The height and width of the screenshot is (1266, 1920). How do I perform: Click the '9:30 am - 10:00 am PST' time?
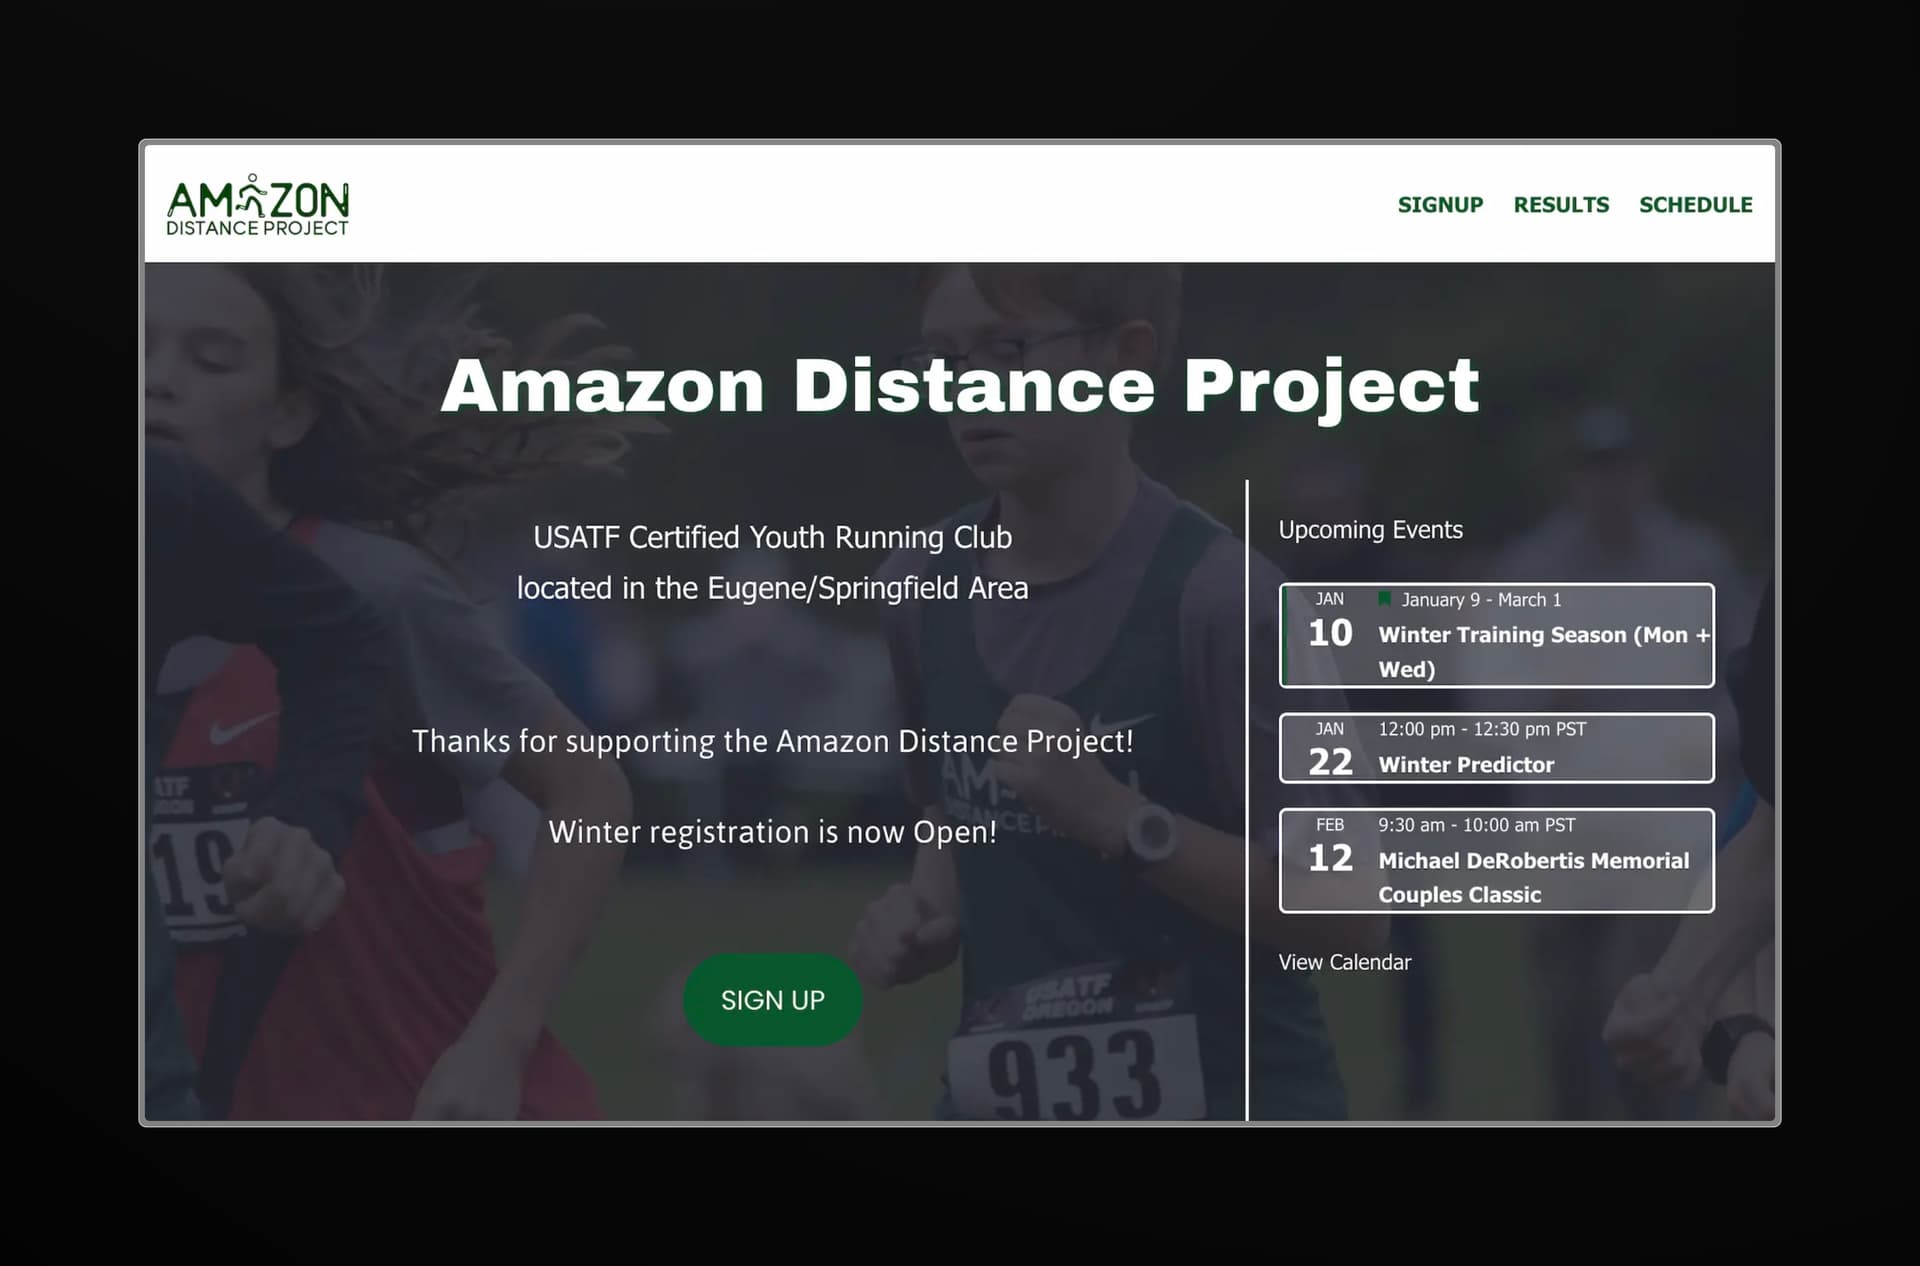pos(1476,825)
